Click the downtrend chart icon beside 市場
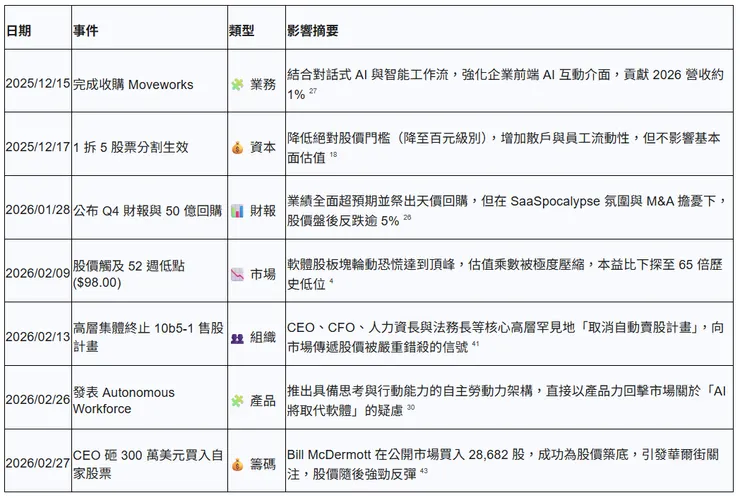The image size is (740, 498). [x=237, y=274]
